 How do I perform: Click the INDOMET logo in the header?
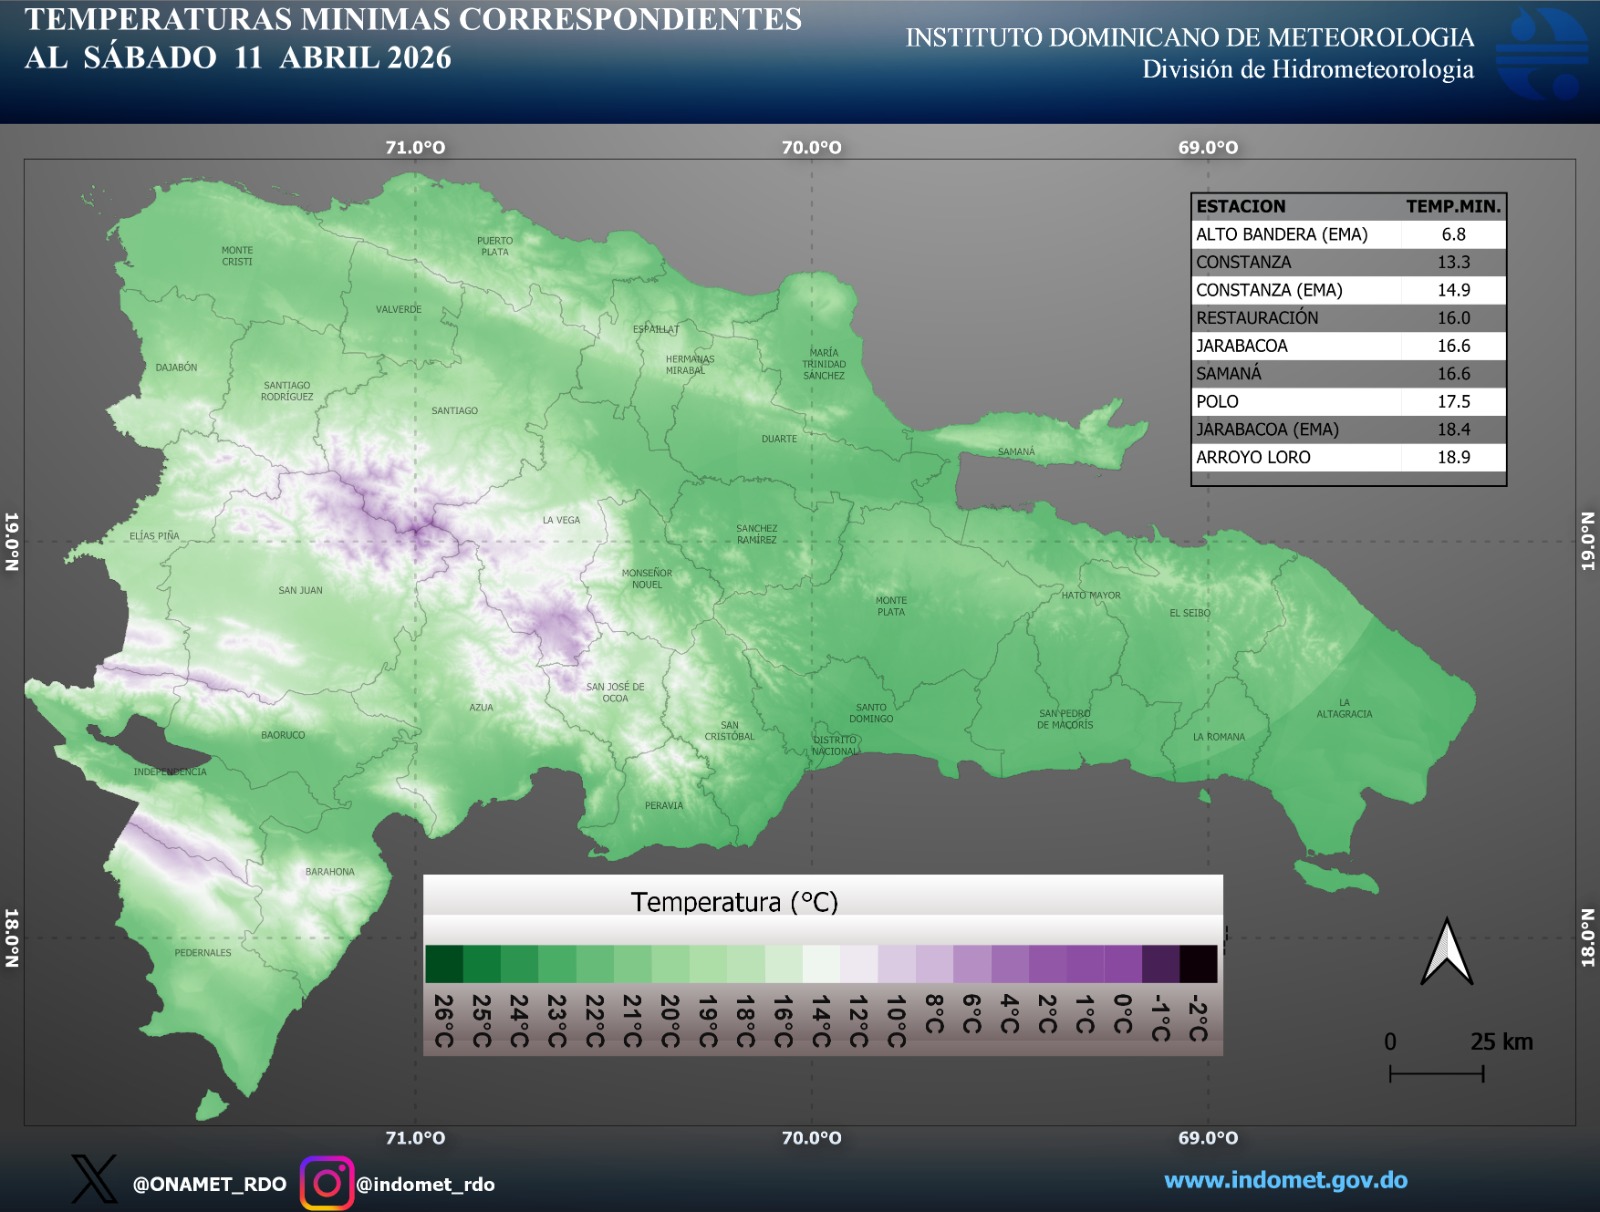[x=1541, y=55]
